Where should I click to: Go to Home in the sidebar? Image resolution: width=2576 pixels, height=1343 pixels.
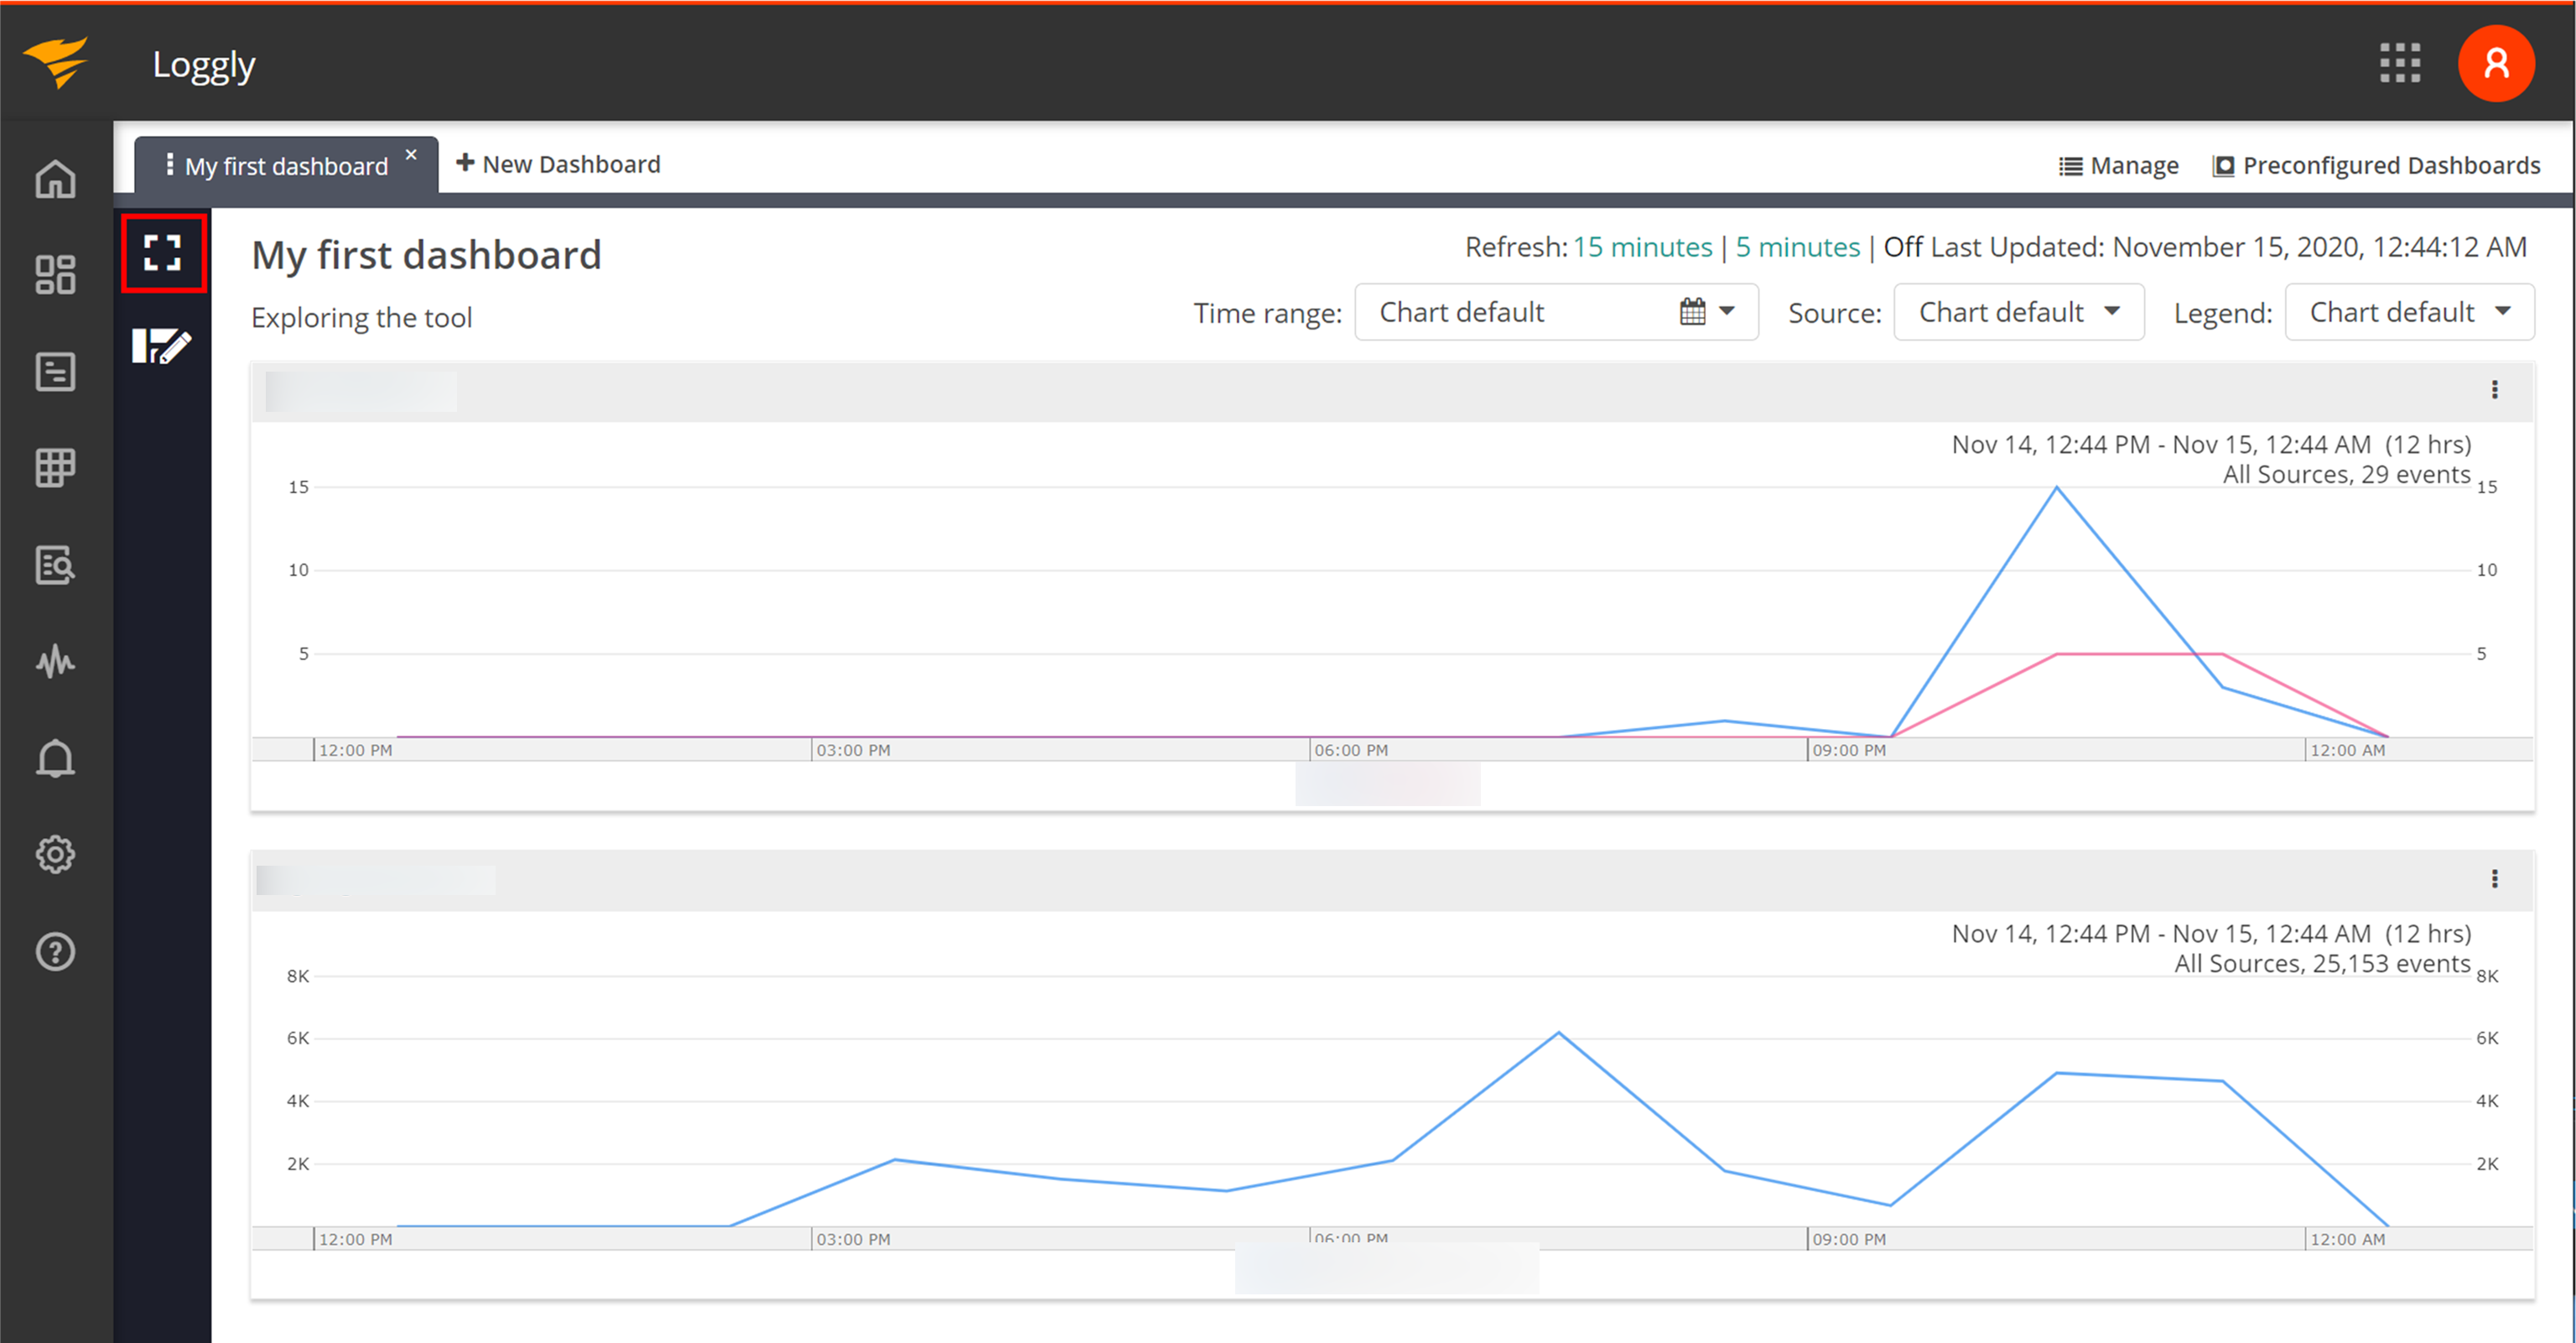55,179
